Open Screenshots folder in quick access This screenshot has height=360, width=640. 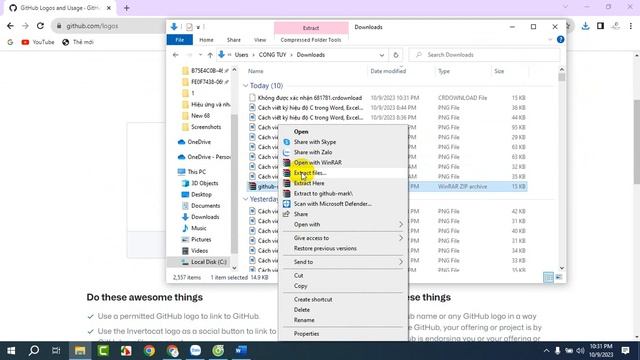(x=206, y=127)
